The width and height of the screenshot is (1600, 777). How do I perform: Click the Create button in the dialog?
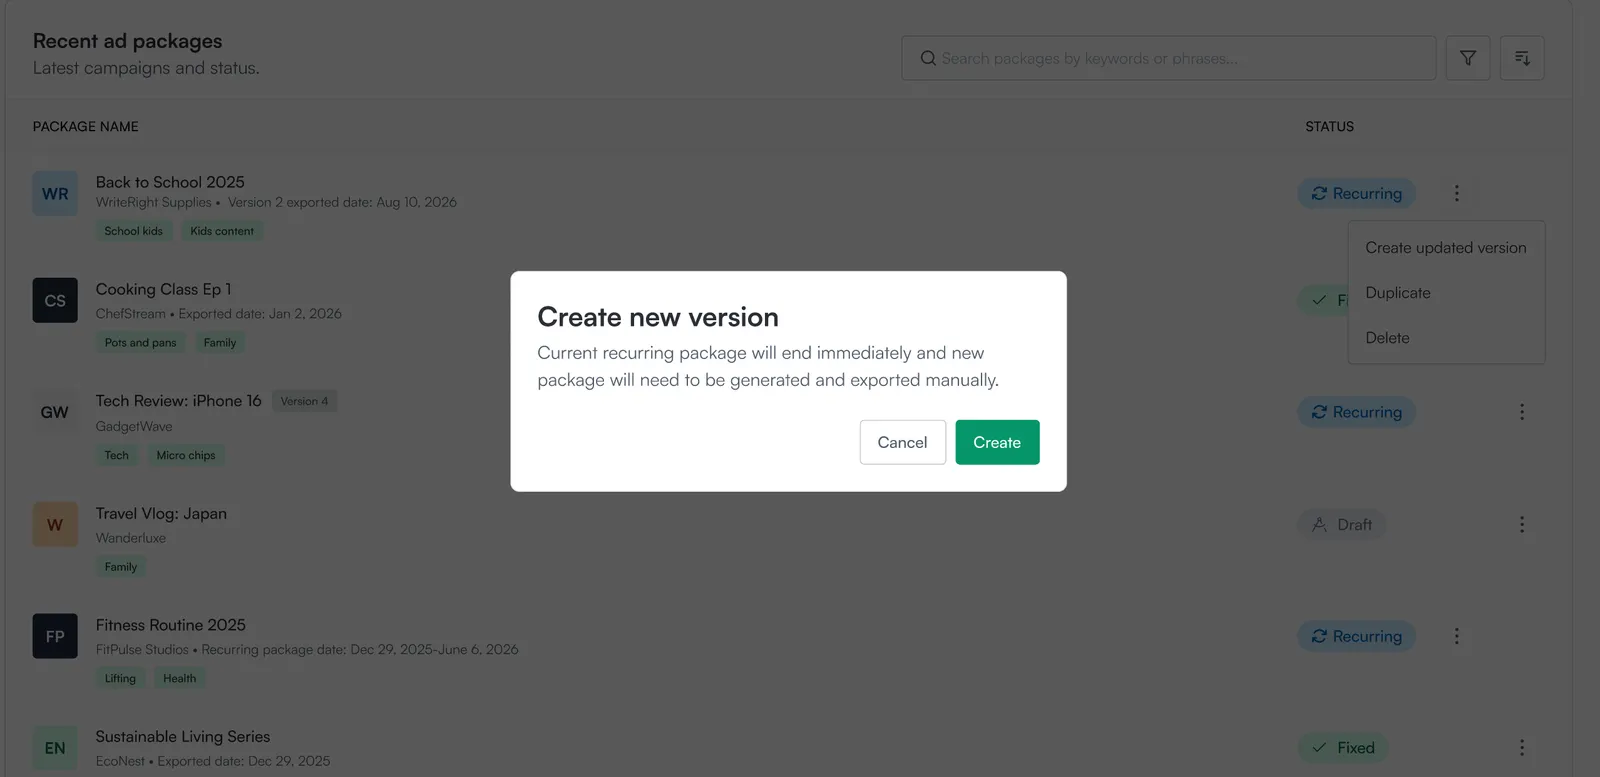point(997,442)
